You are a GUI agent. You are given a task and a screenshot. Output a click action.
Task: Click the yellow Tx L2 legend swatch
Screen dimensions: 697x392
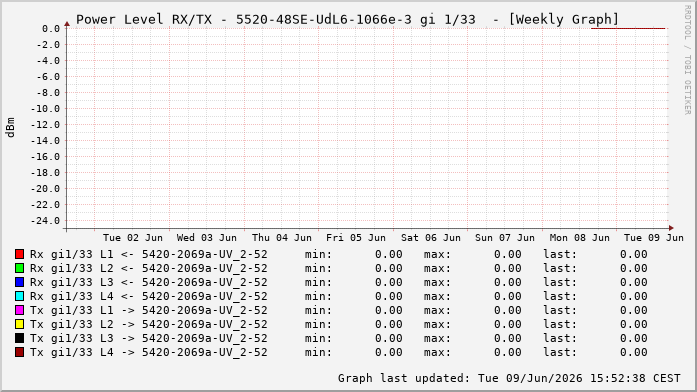(x=19, y=324)
